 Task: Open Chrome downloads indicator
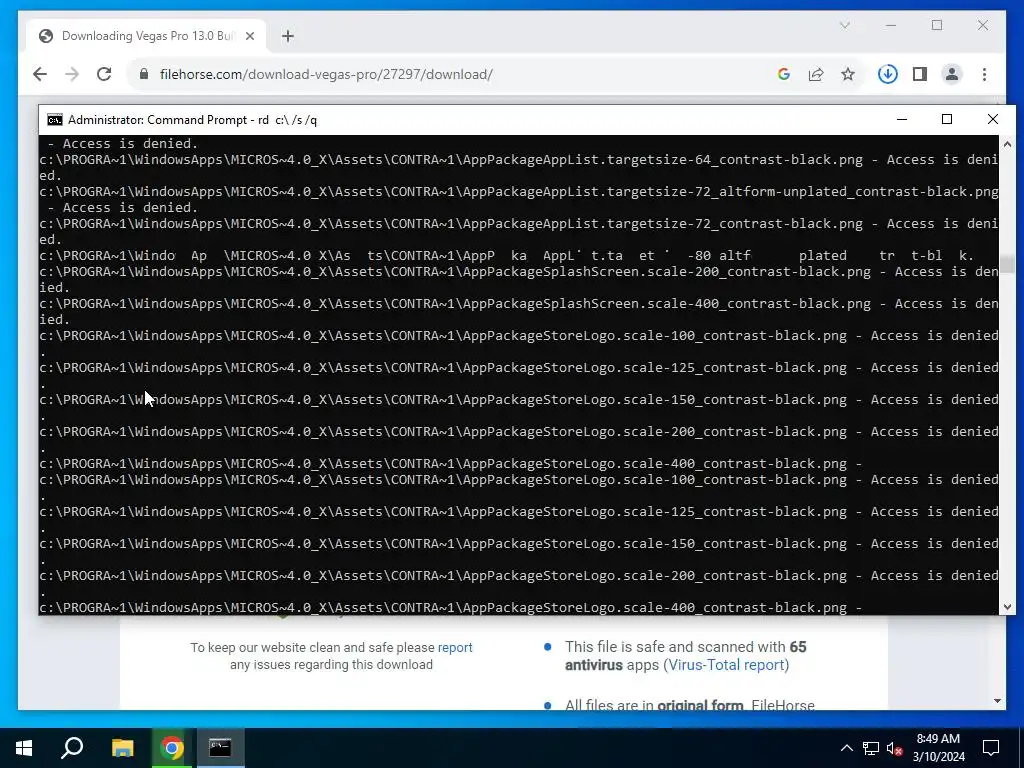click(888, 74)
